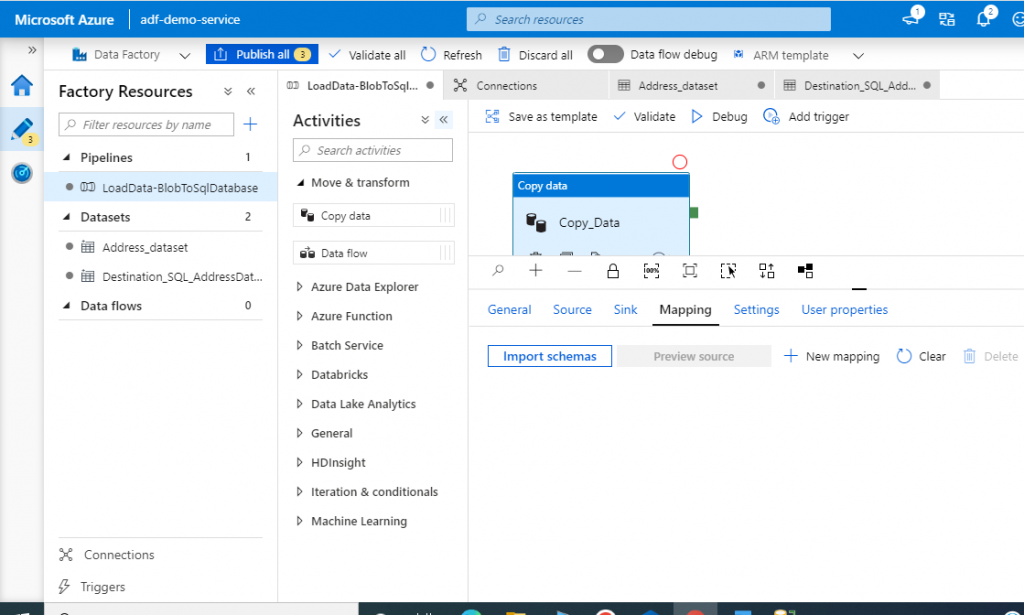Screen dimensions: 1024x615
Task: Click the reset zoom to 100% icon
Action: 651,271
